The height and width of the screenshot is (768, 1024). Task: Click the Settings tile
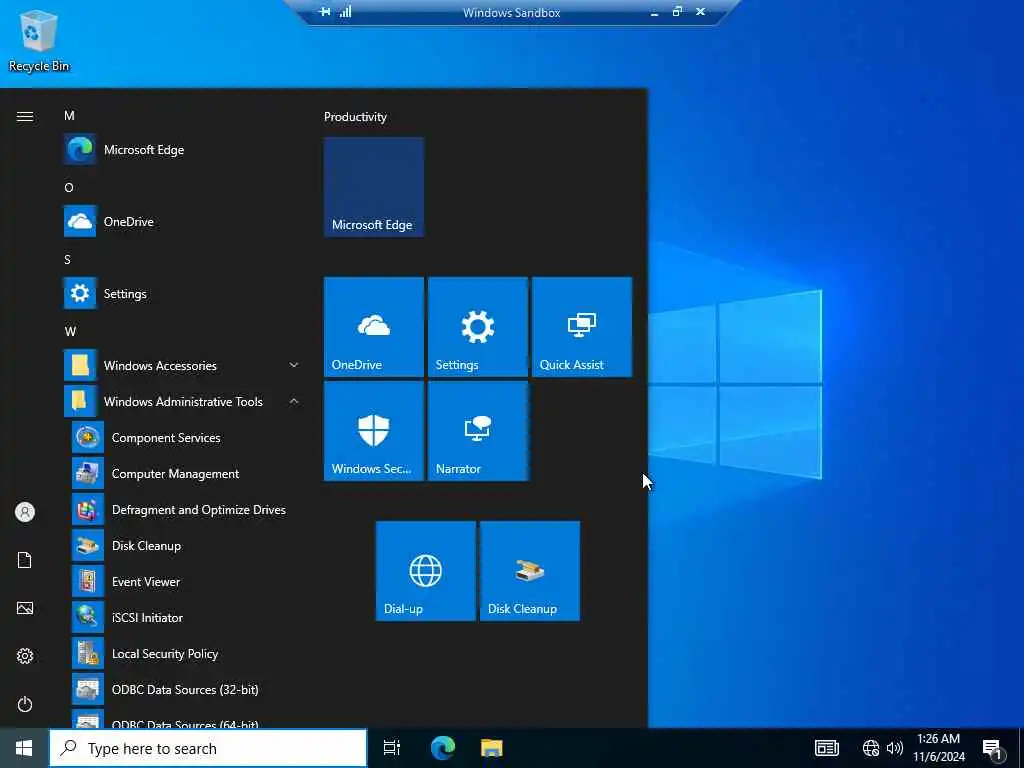tap(477, 327)
